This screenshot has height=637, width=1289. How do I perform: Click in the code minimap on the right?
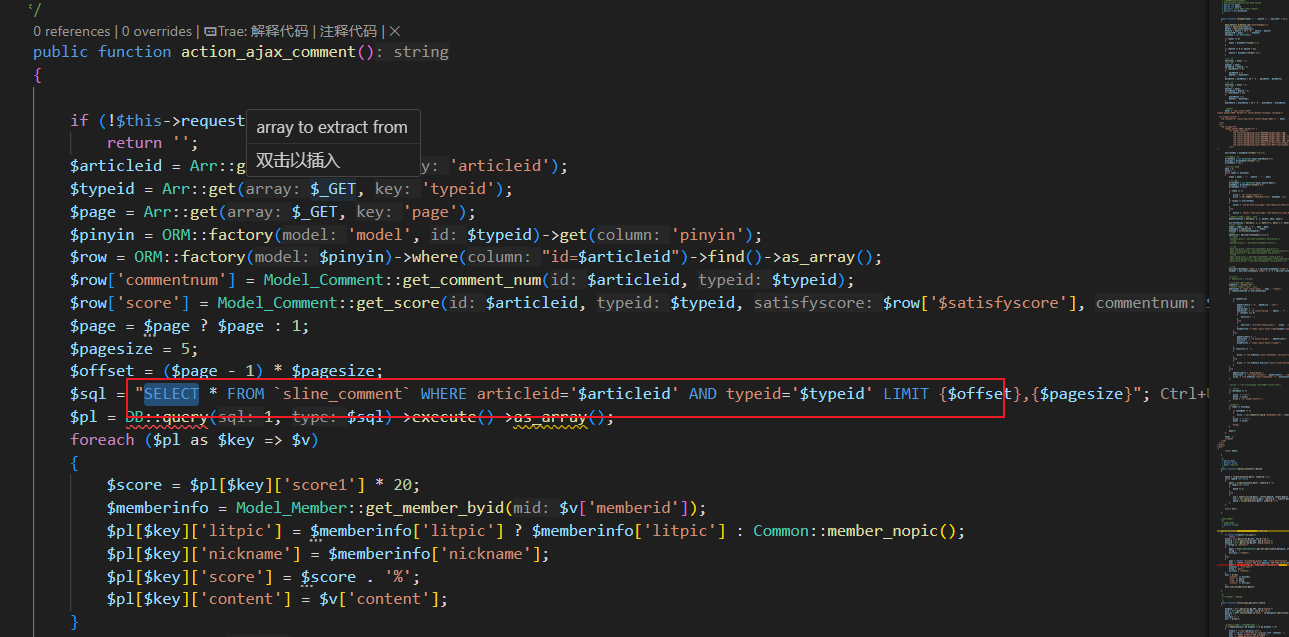(1245, 300)
